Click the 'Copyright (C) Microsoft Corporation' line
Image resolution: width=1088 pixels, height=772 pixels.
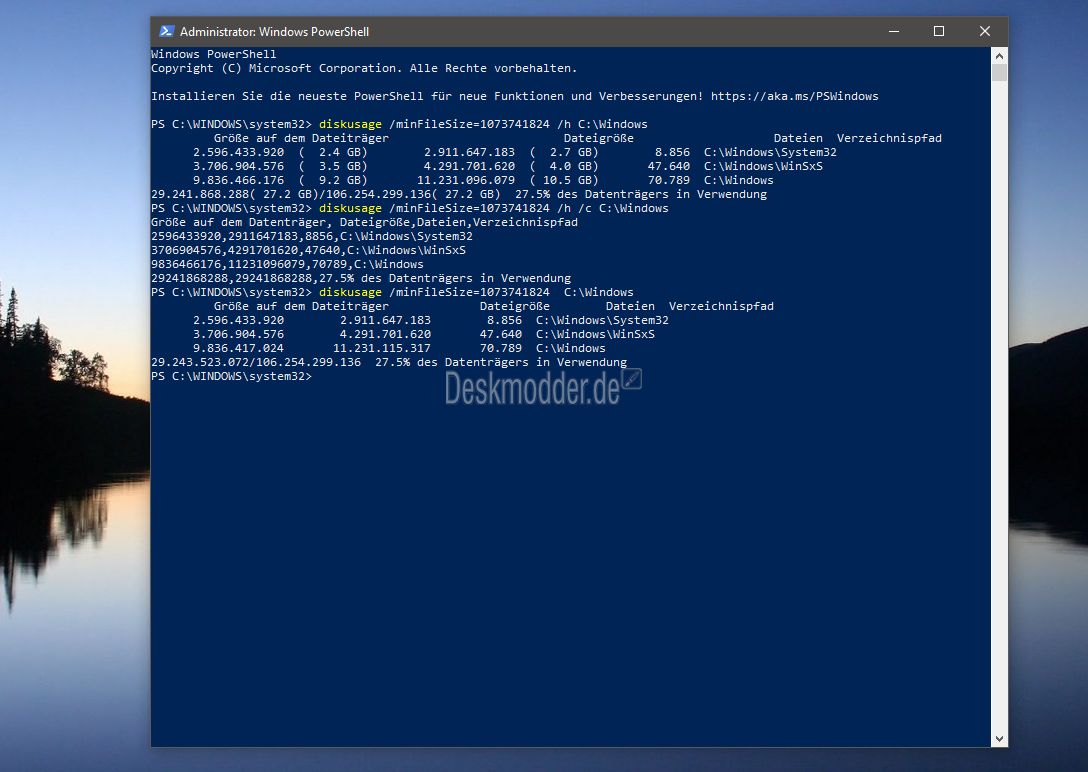coord(364,68)
